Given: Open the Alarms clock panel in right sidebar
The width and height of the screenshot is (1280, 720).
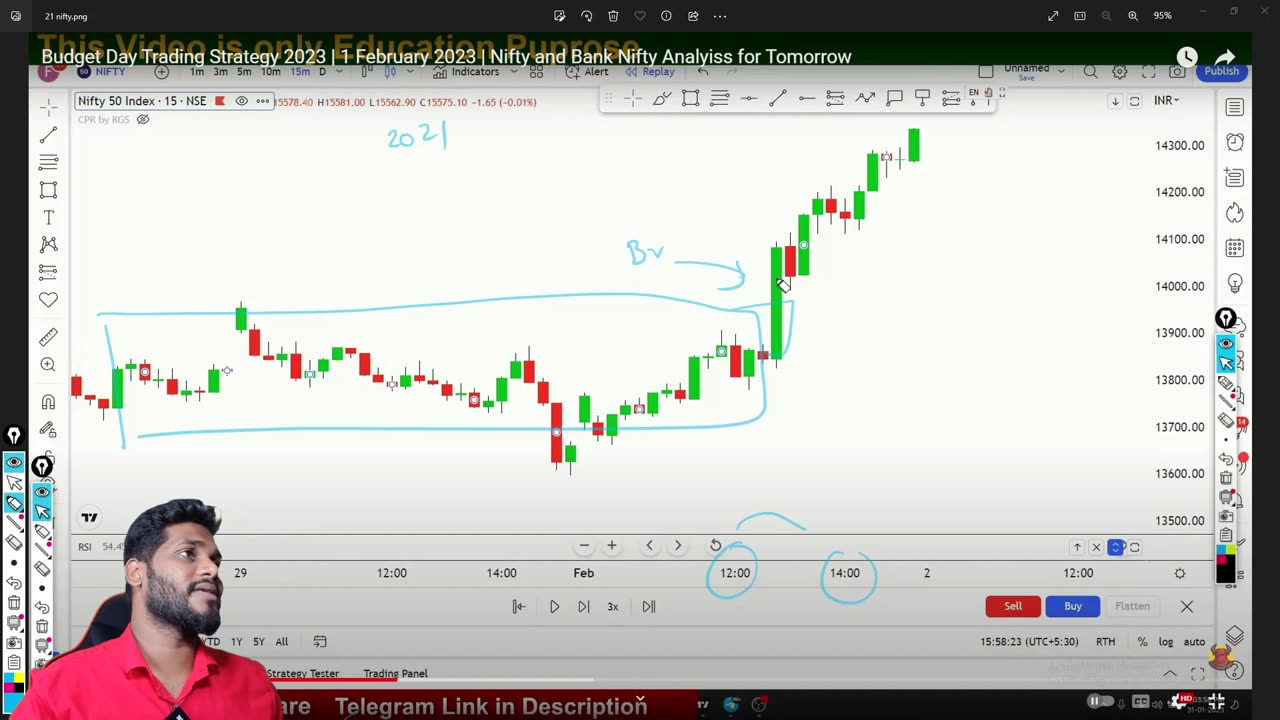Looking at the screenshot, I should tap(1235, 142).
